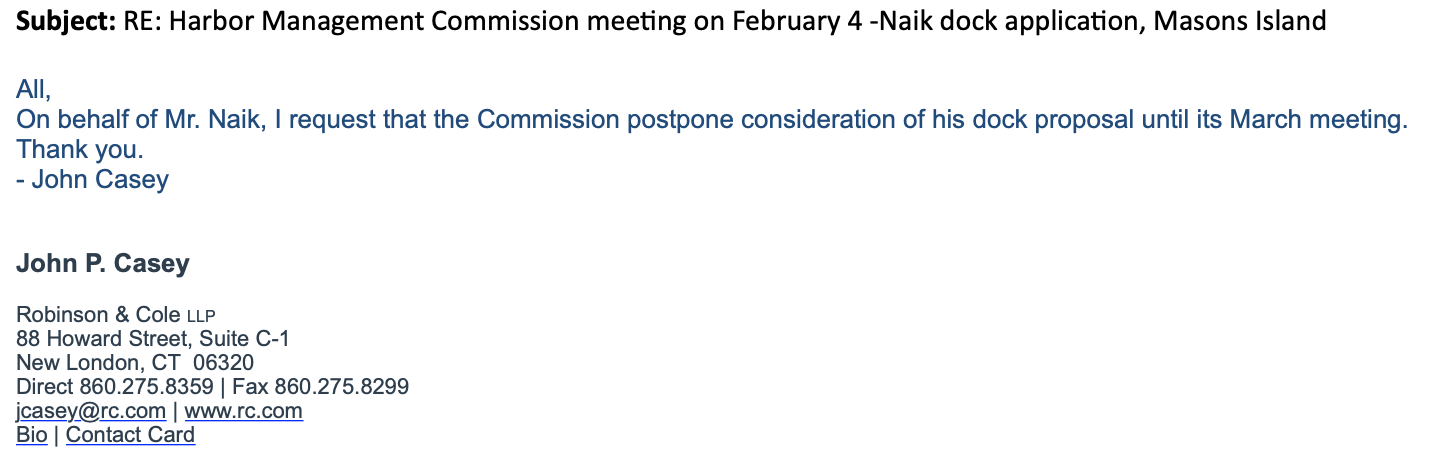Open the jcasey@rc.com email link
This screenshot has width=1446, height=456.
(91, 411)
